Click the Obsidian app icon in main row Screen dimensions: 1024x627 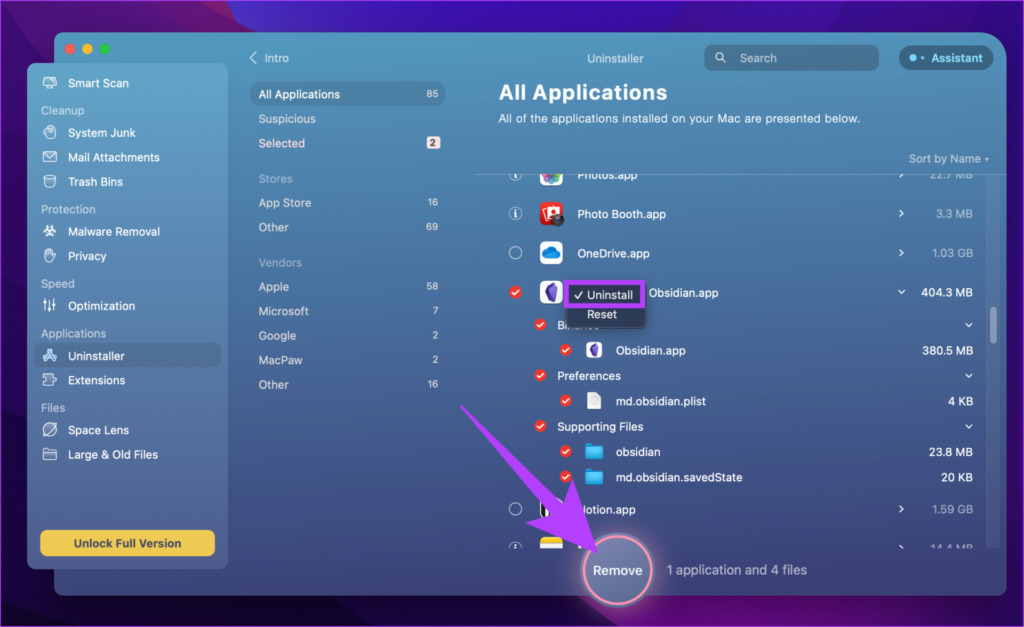(551, 292)
